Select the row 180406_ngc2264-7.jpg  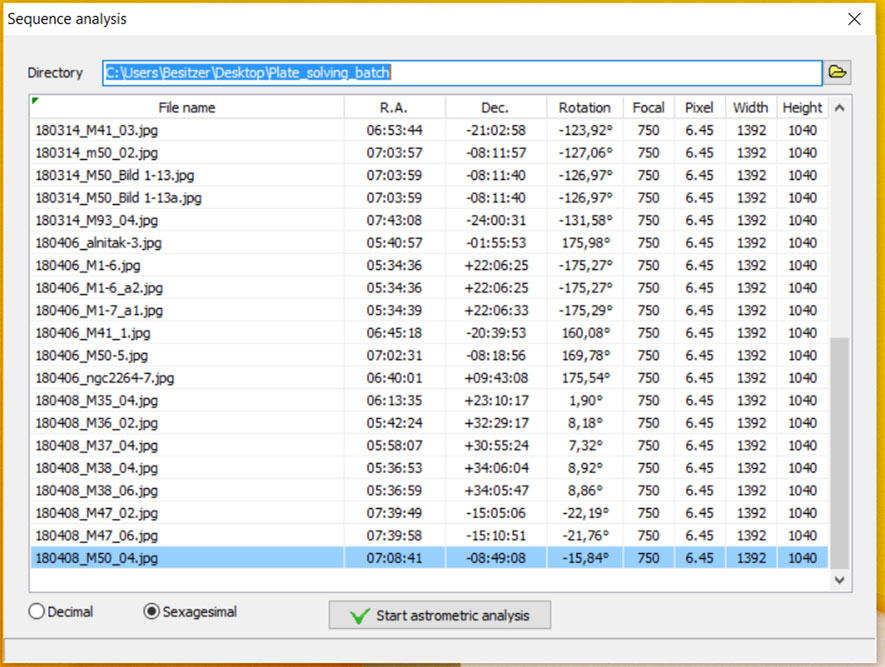click(429, 378)
